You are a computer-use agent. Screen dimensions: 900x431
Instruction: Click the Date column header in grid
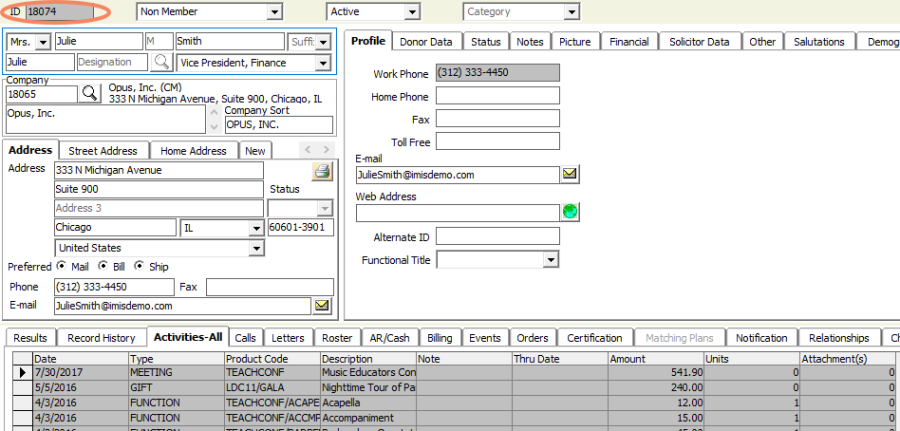point(80,358)
